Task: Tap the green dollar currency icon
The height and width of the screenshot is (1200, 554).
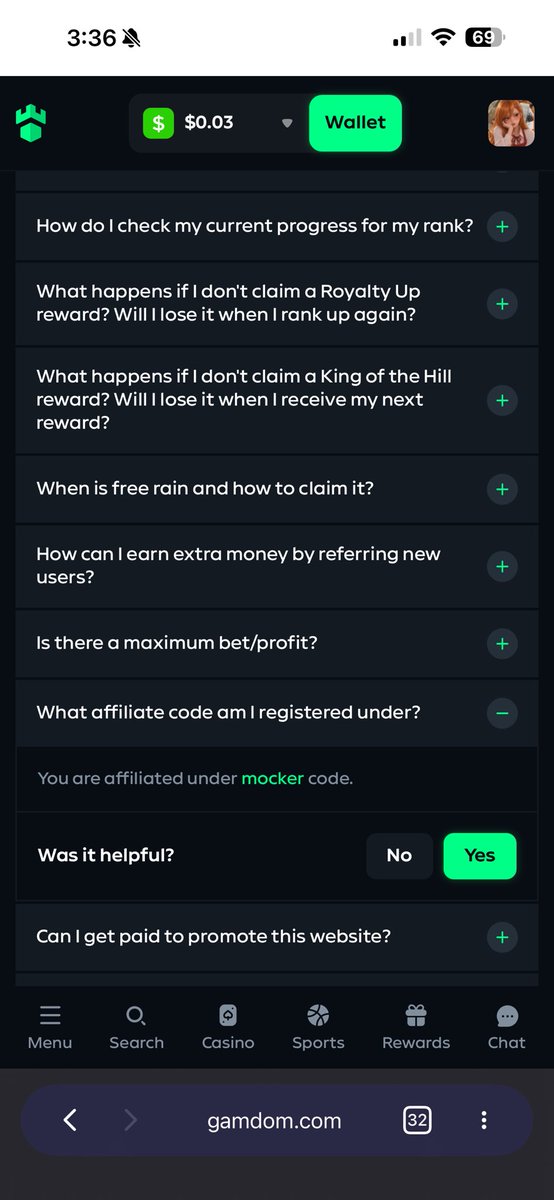Action: (158, 123)
